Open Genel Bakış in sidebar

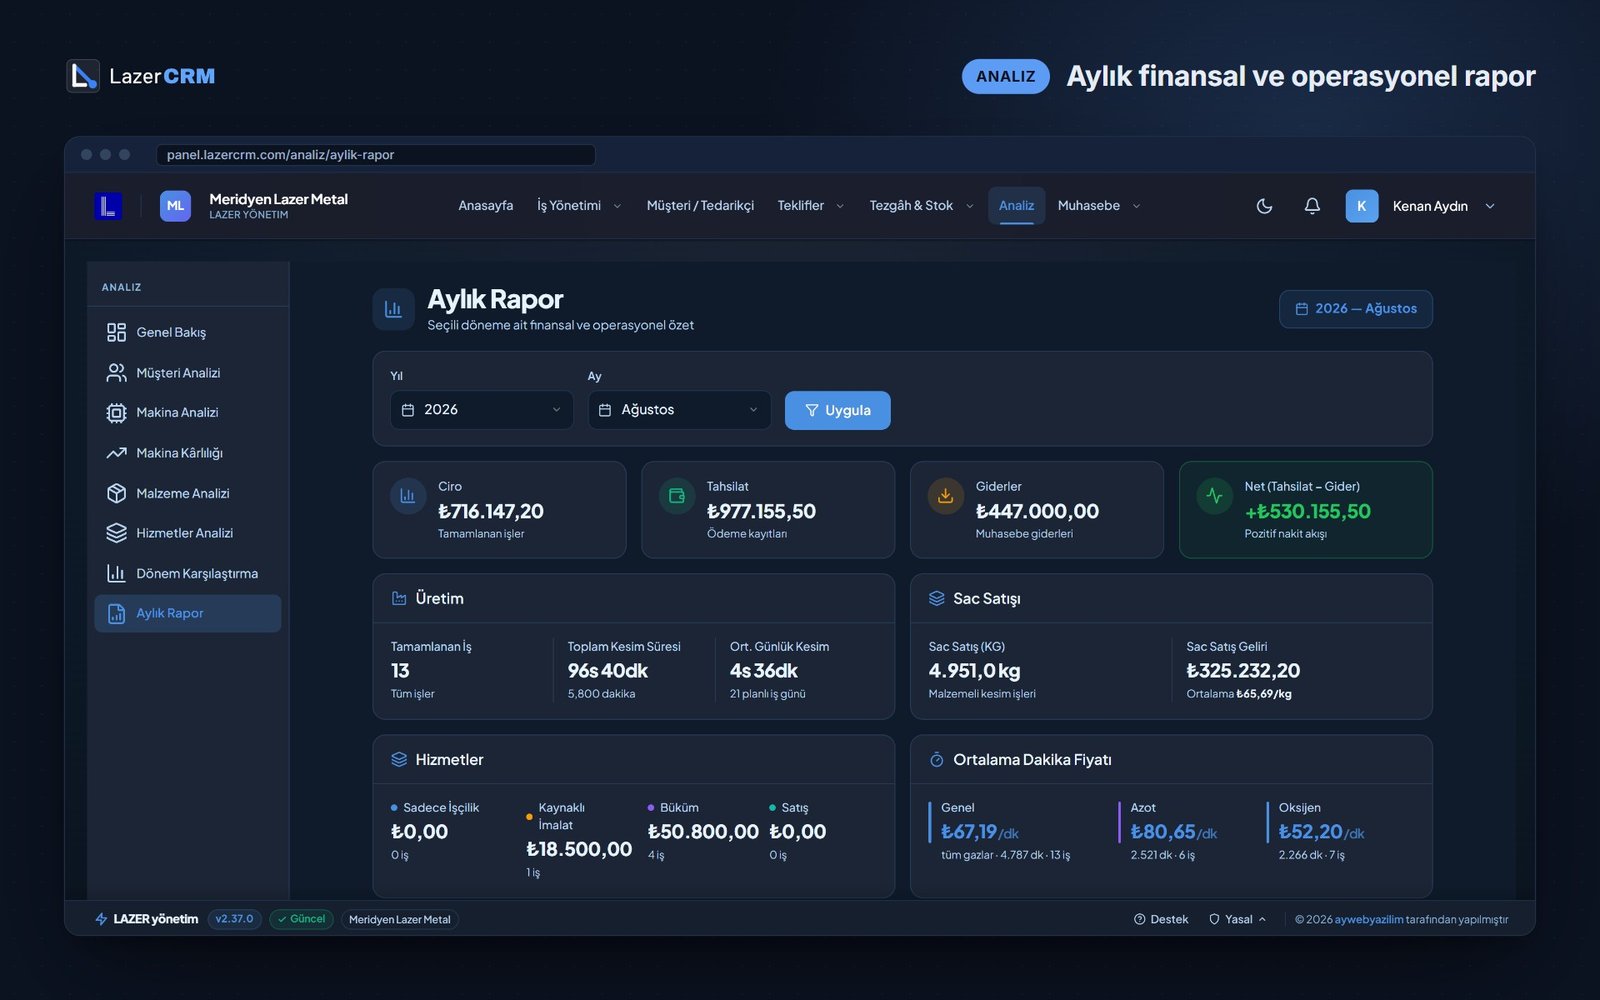pos(188,332)
